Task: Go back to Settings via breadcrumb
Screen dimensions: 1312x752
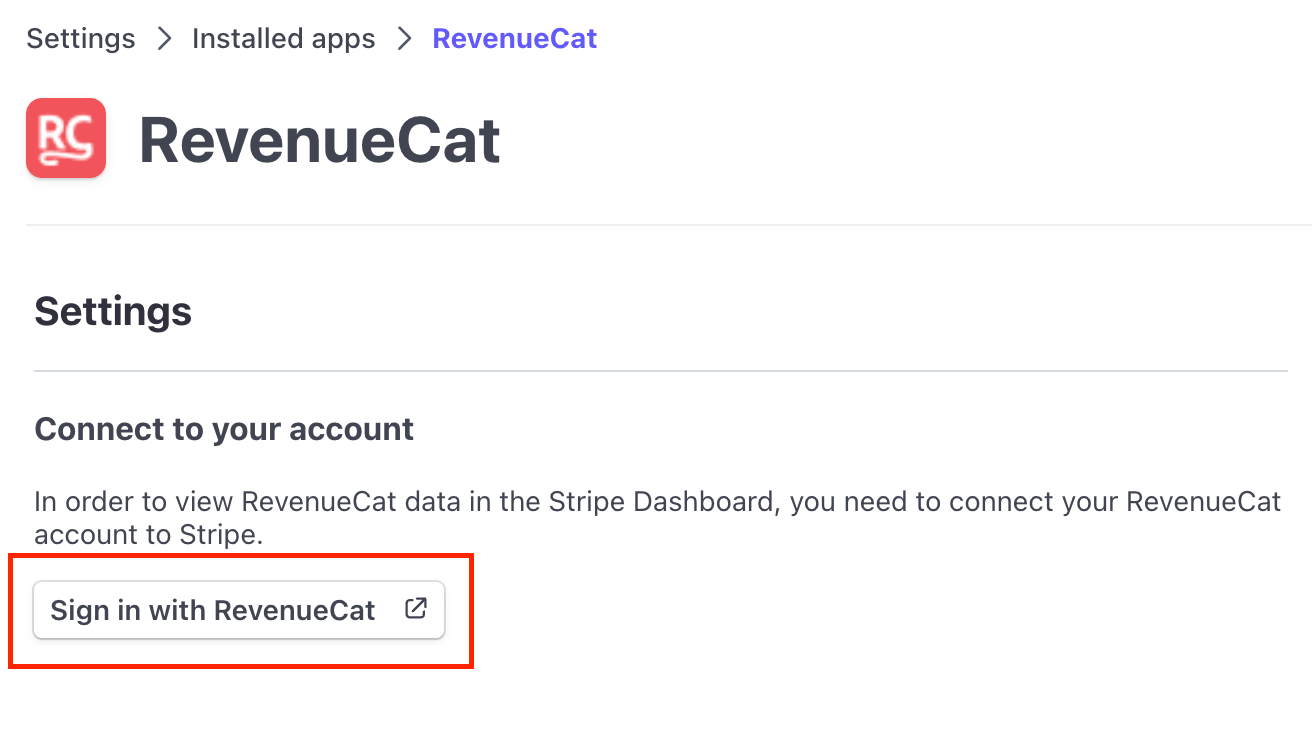Action: pyautogui.click(x=81, y=39)
